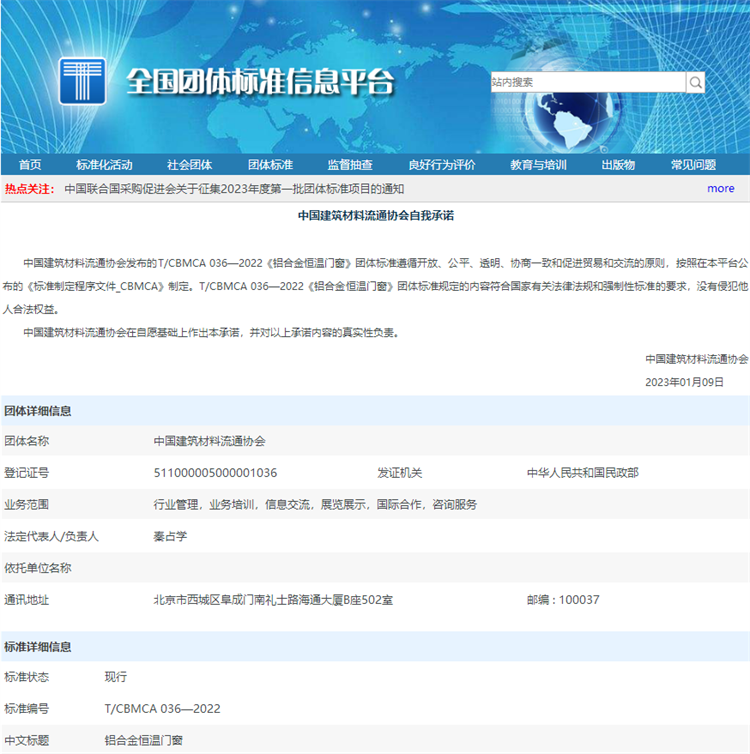
Task: Click the 团体名称 value 中国建筑材料流通协会
Action: 210,441
